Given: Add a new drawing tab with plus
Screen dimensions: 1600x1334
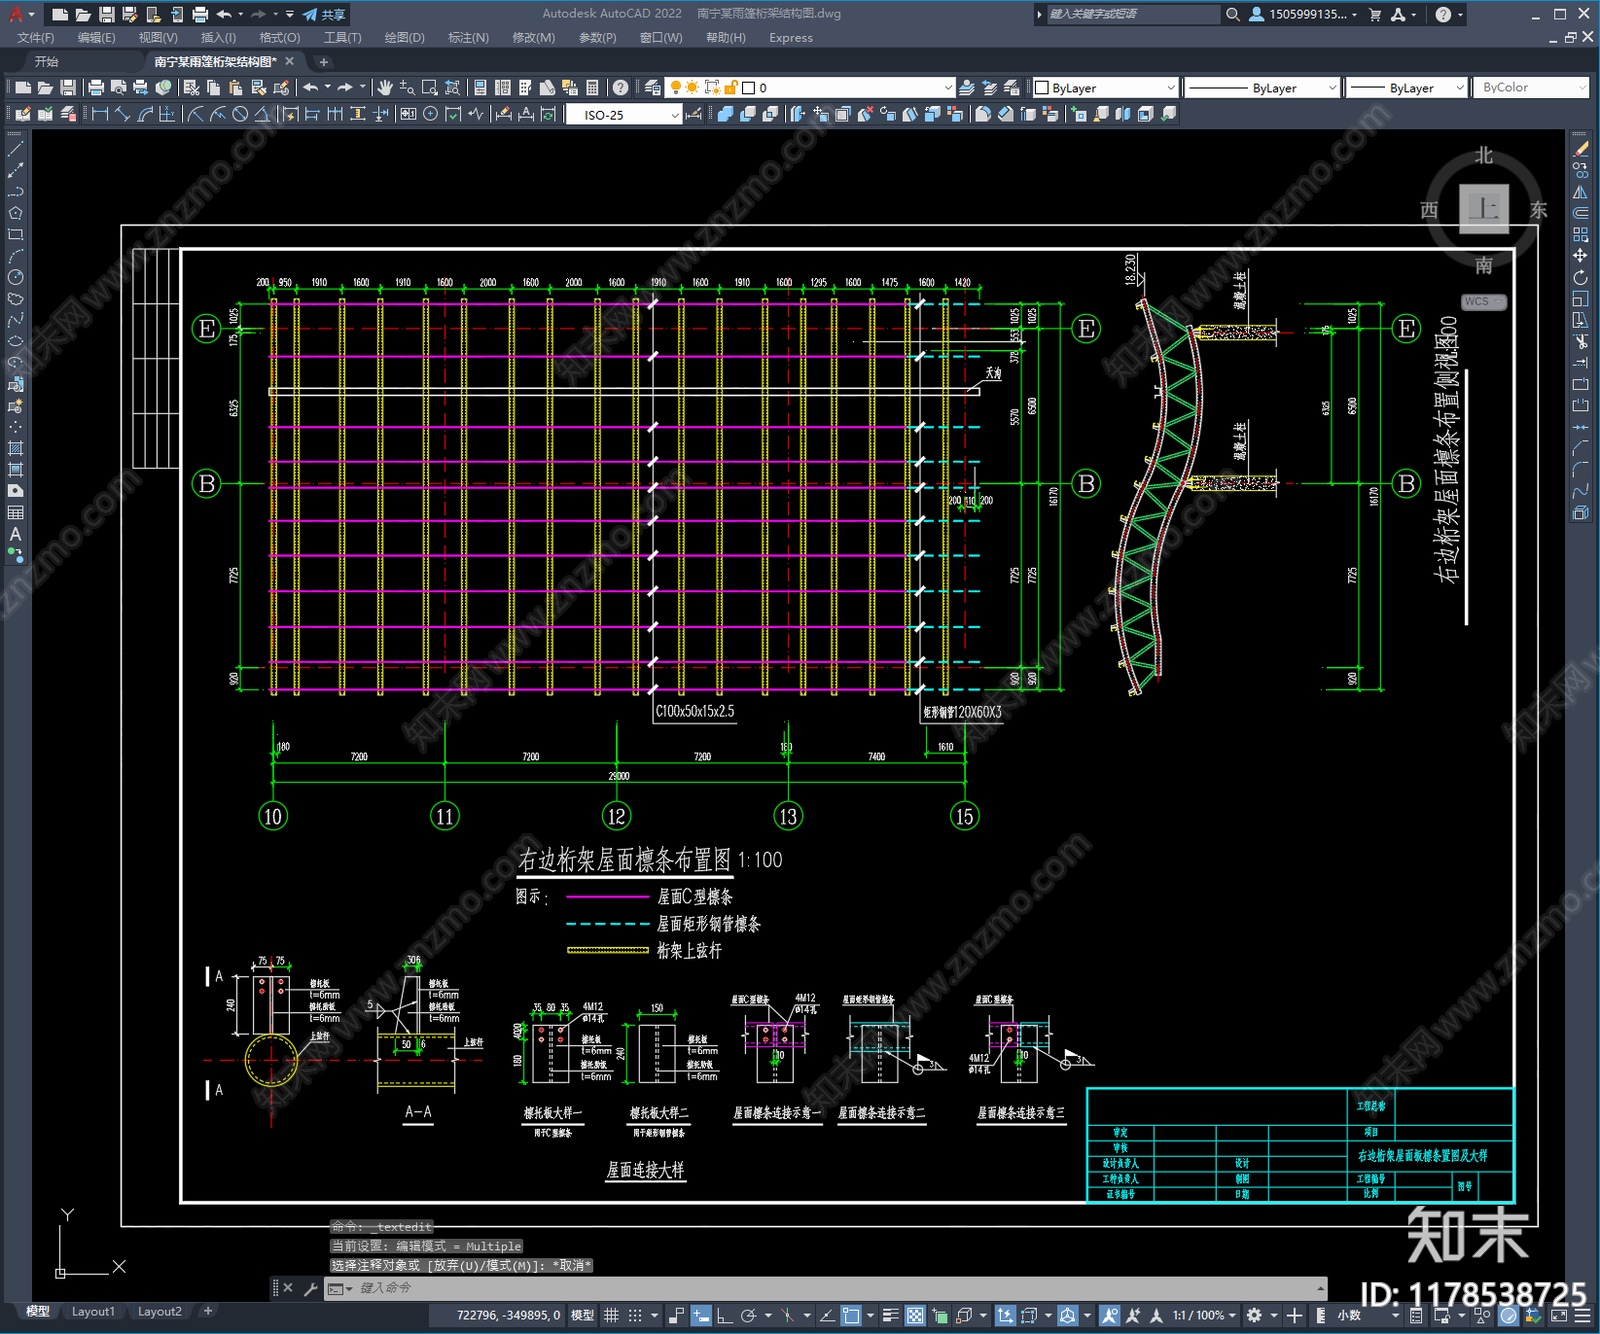Looking at the screenshot, I should 323,62.
